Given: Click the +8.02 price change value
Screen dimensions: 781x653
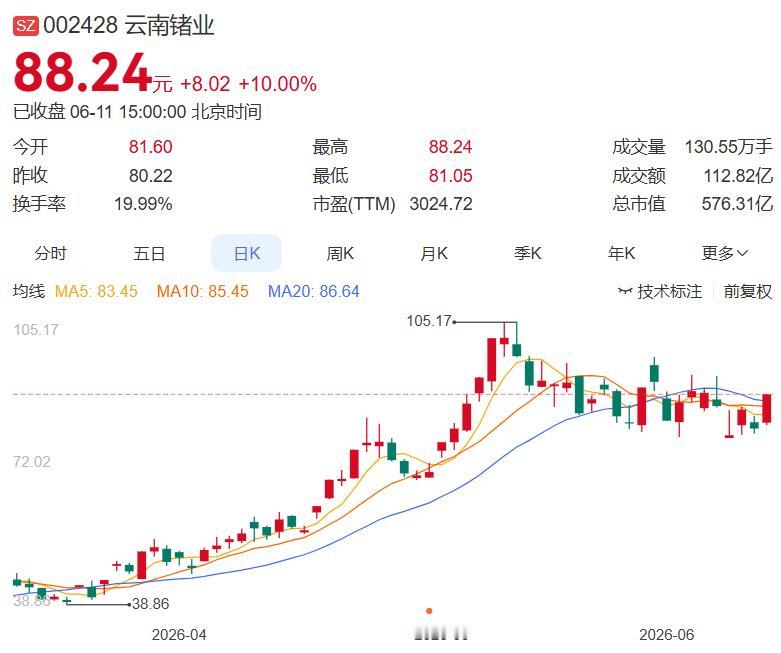Looking at the screenshot, I should [x=205, y=84].
